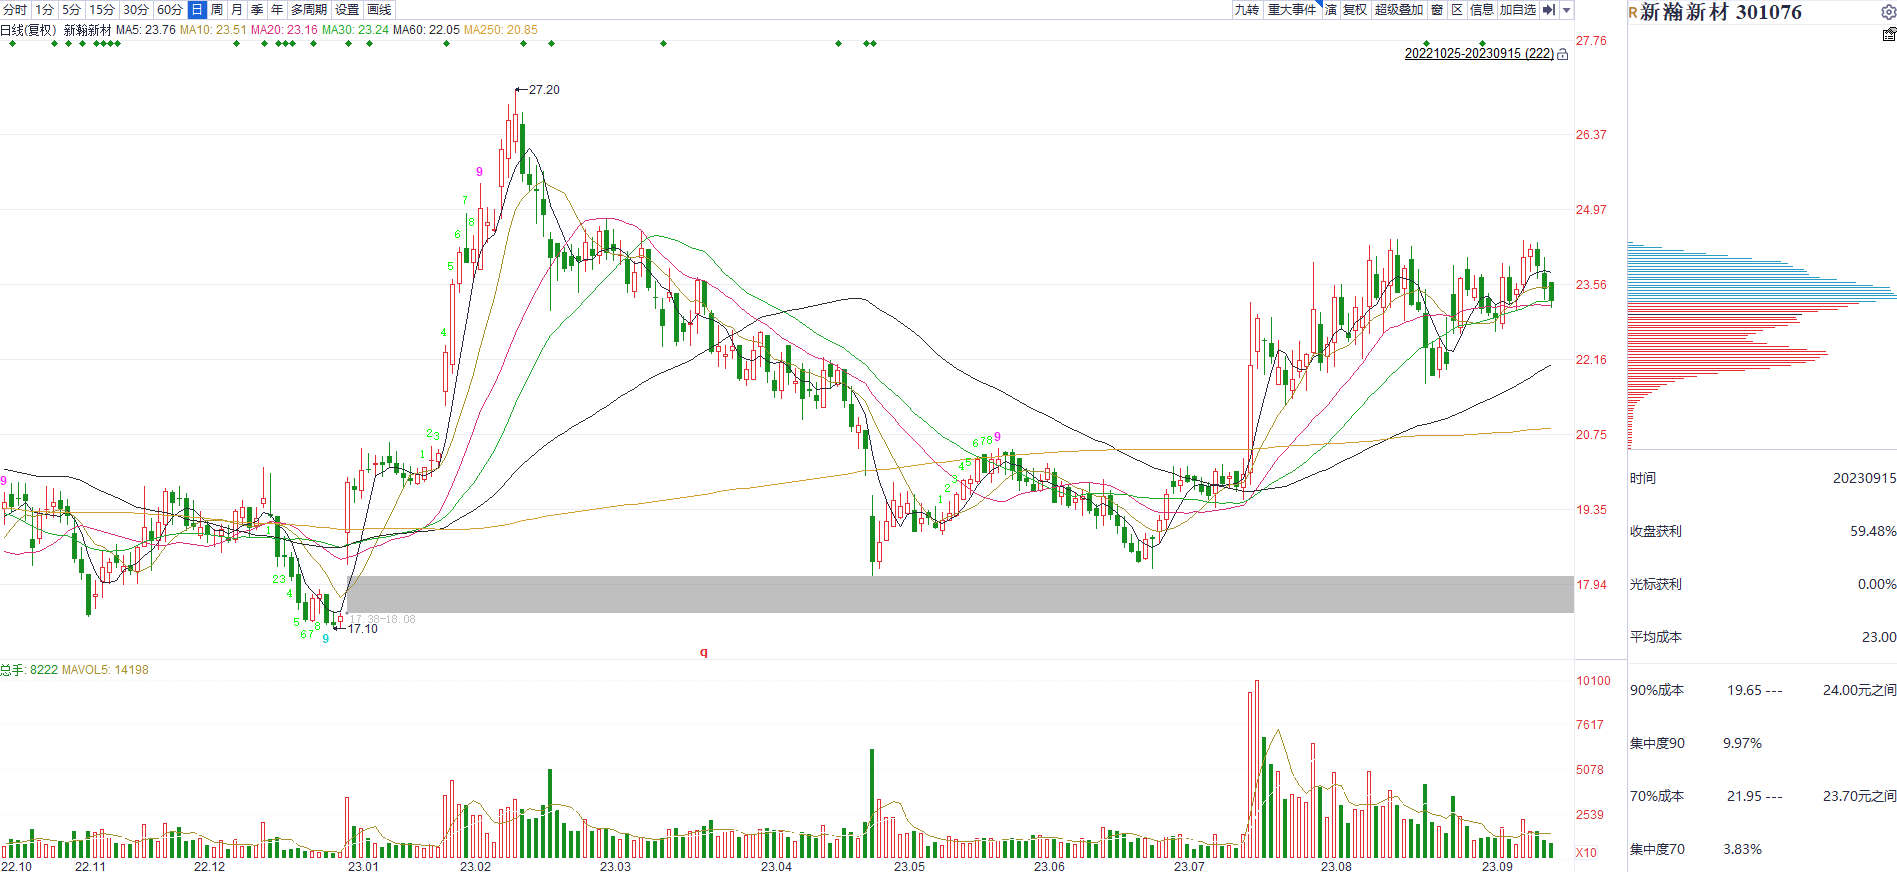Click the 平均成本 23.00 value
This screenshot has width=1897, height=872.
1879,637
